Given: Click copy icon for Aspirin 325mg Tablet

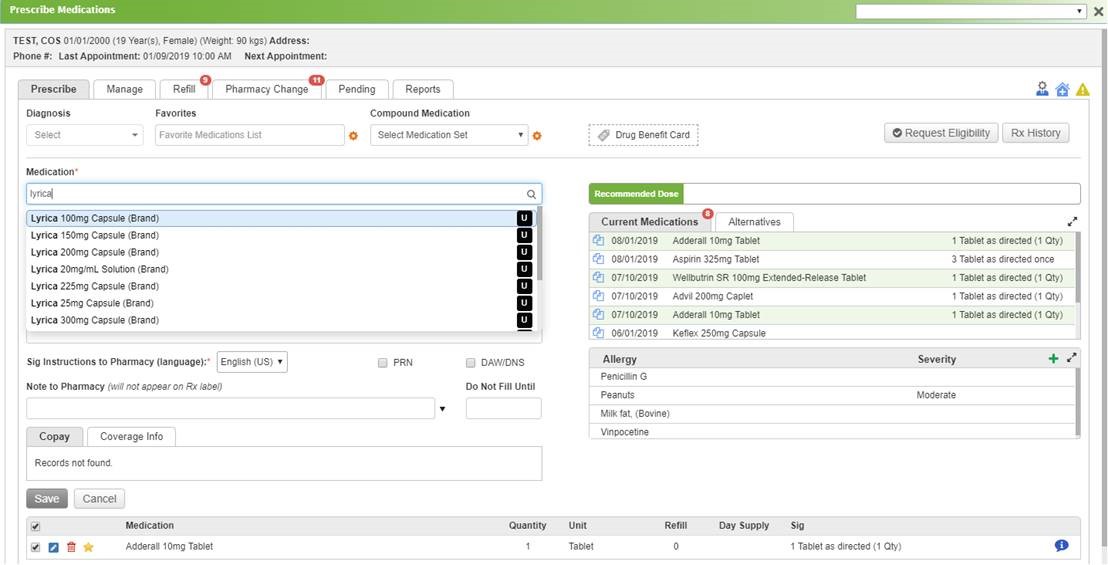Looking at the screenshot, I should 598,259.
